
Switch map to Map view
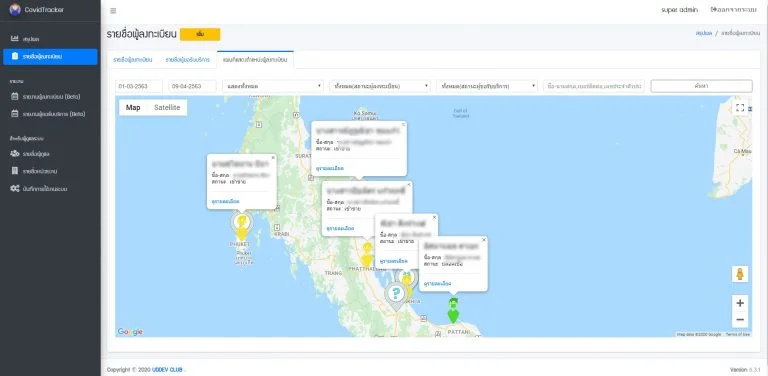point(133,108)
